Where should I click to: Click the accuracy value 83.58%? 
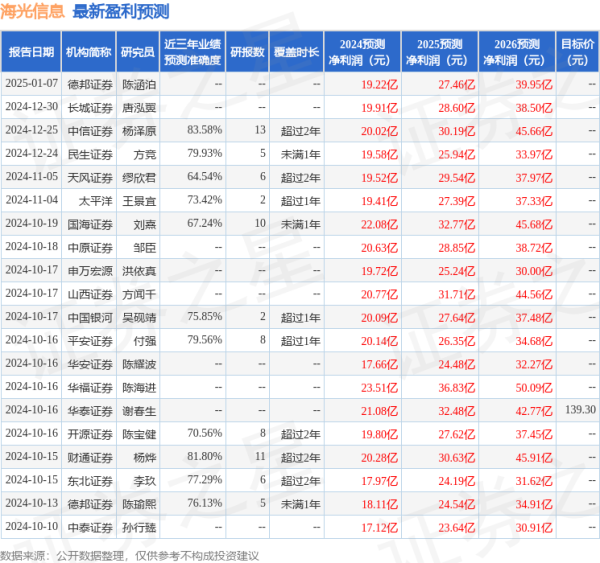(x=205, y=130)
